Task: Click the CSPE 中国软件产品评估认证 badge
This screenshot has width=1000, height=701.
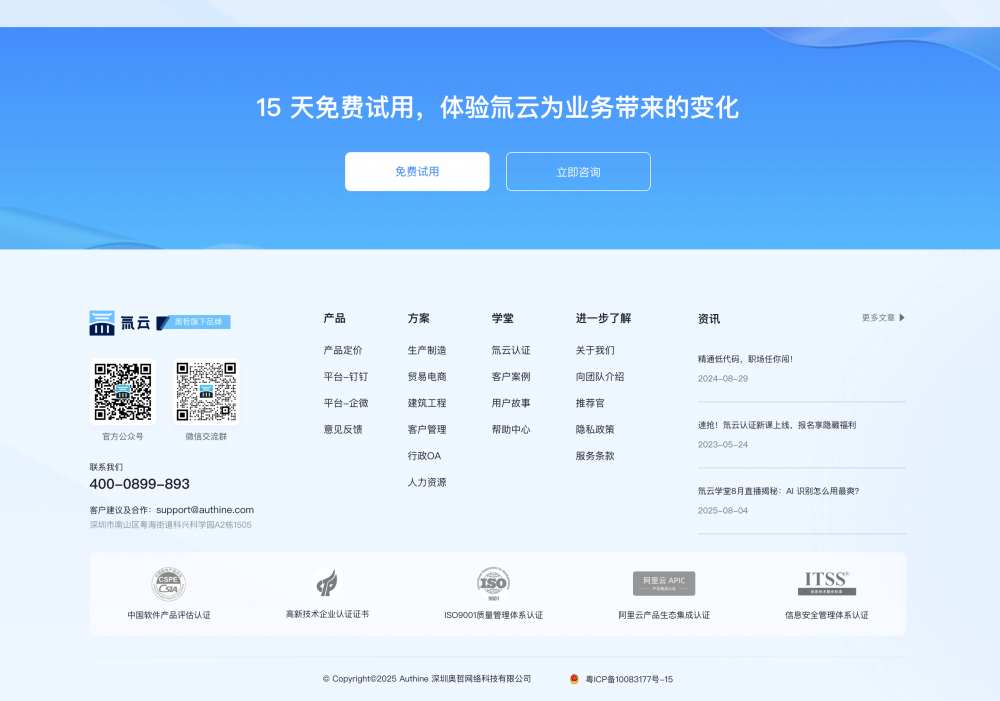Action: pos(168,583)
